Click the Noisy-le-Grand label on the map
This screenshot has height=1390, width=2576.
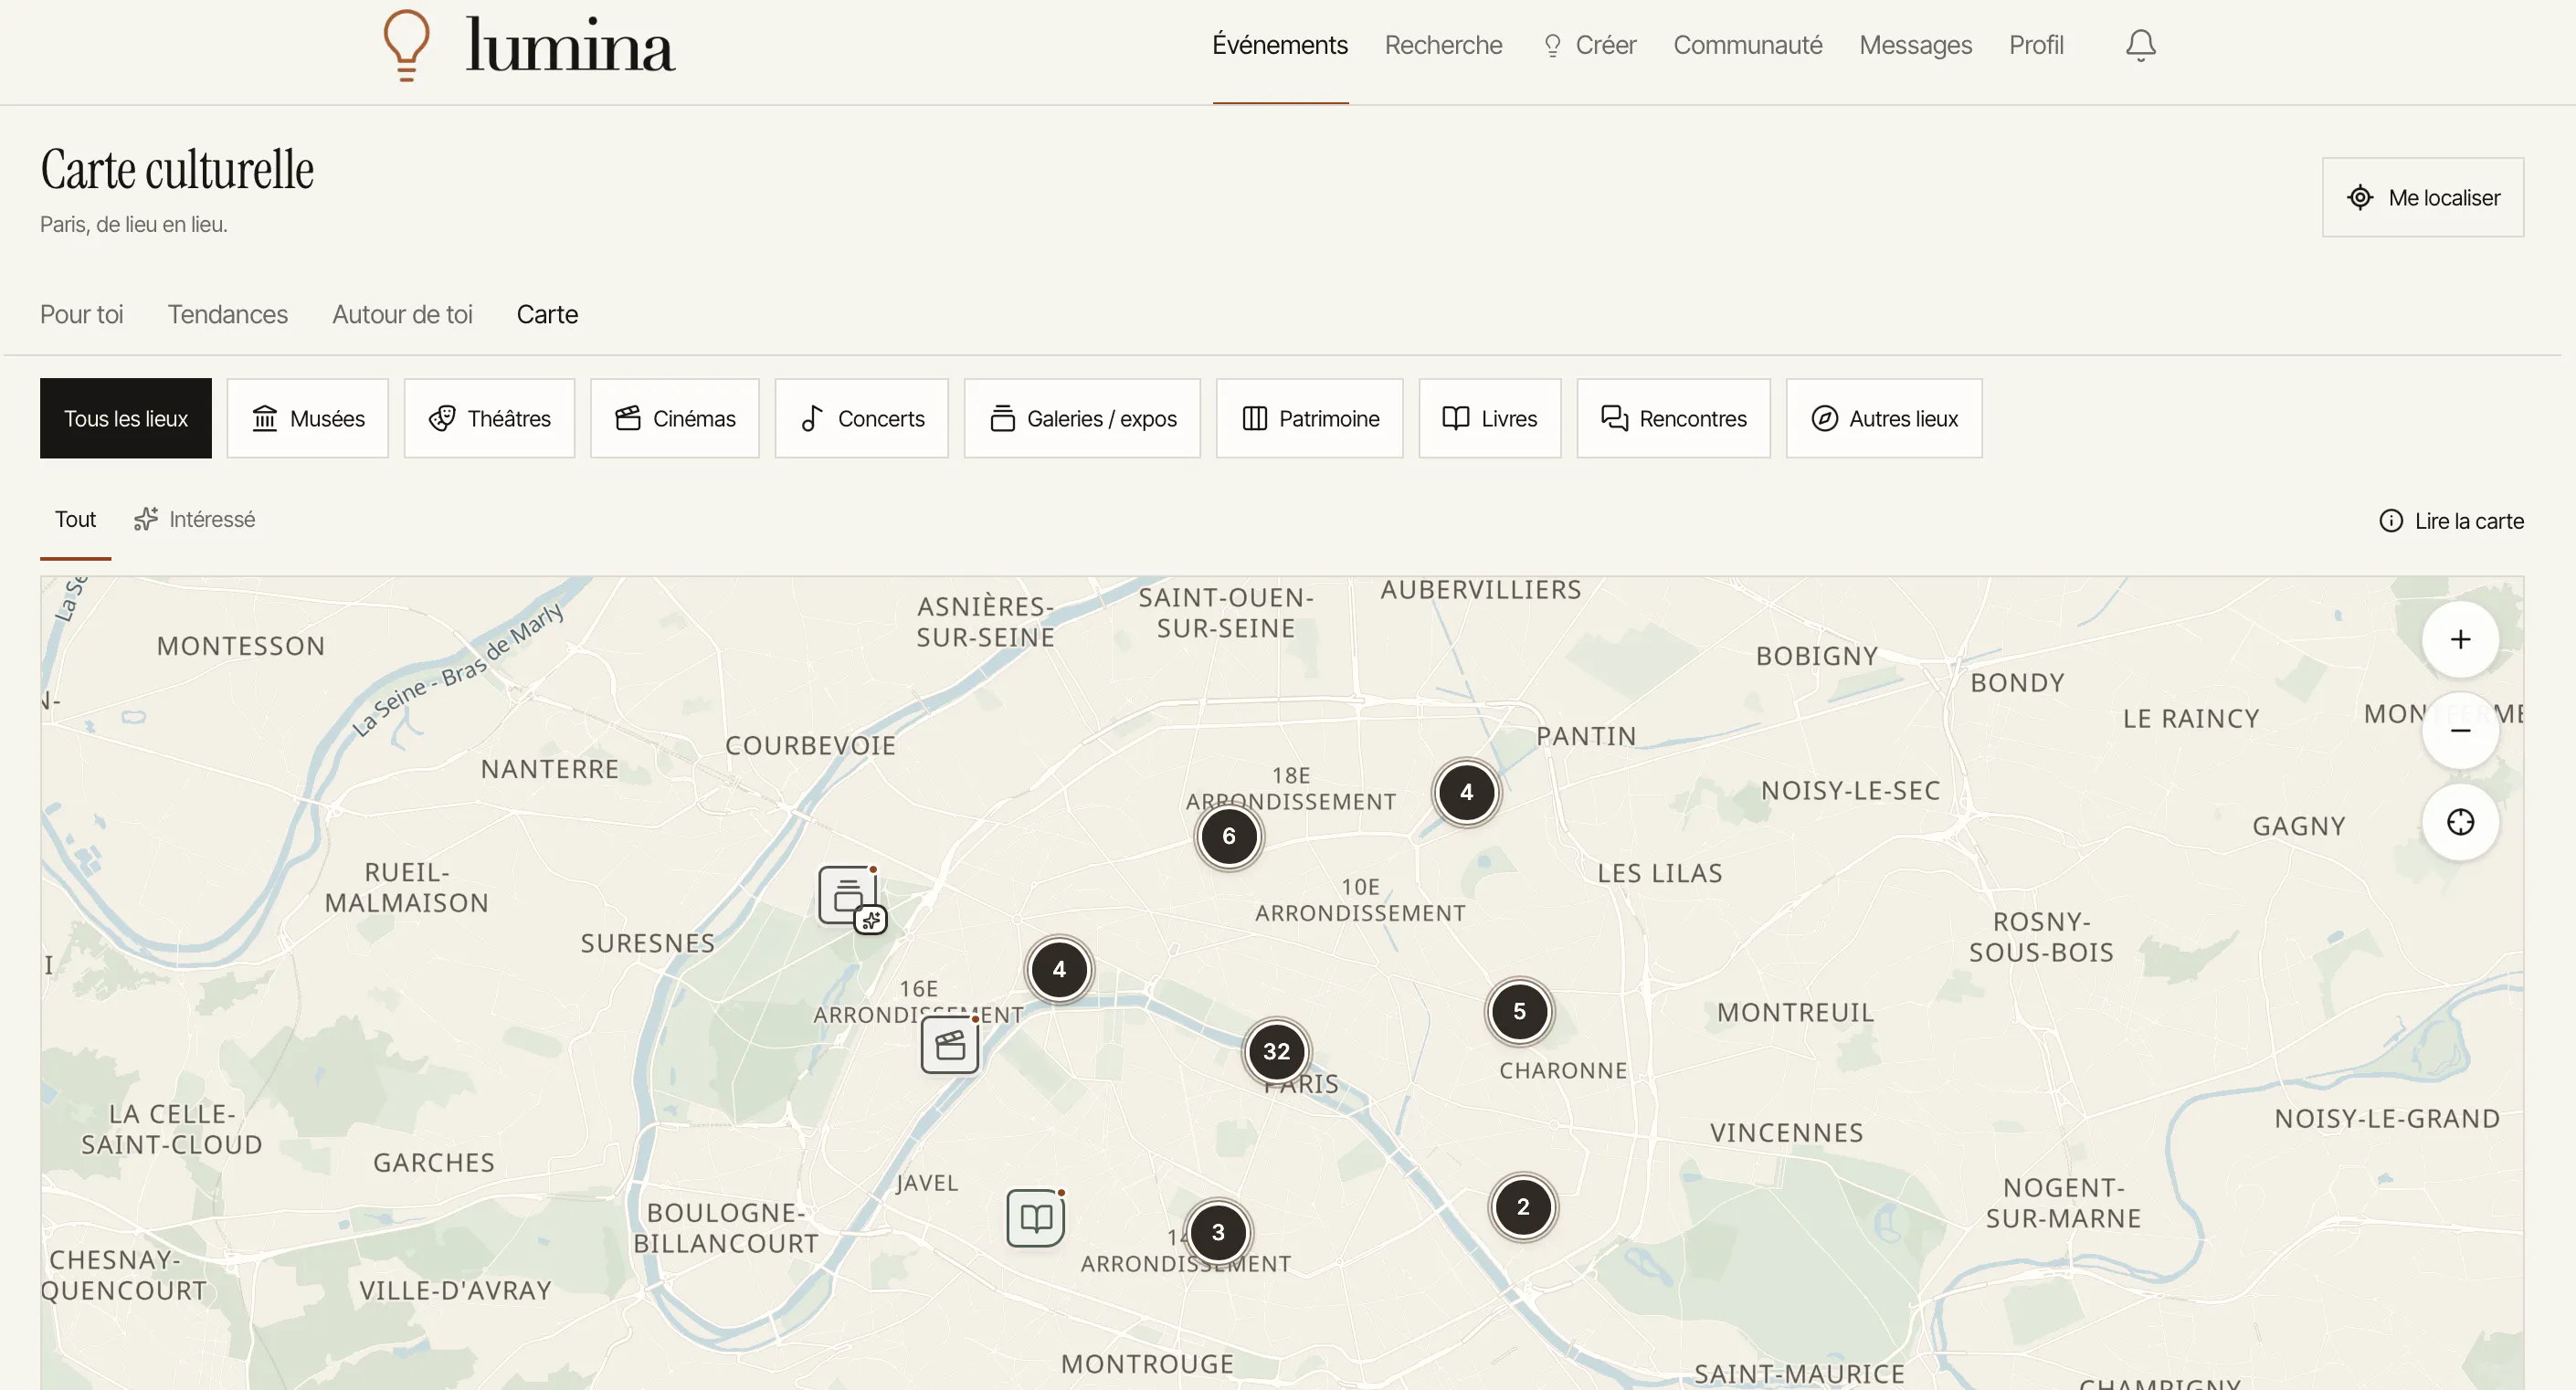click(x=2388, y=1119)
